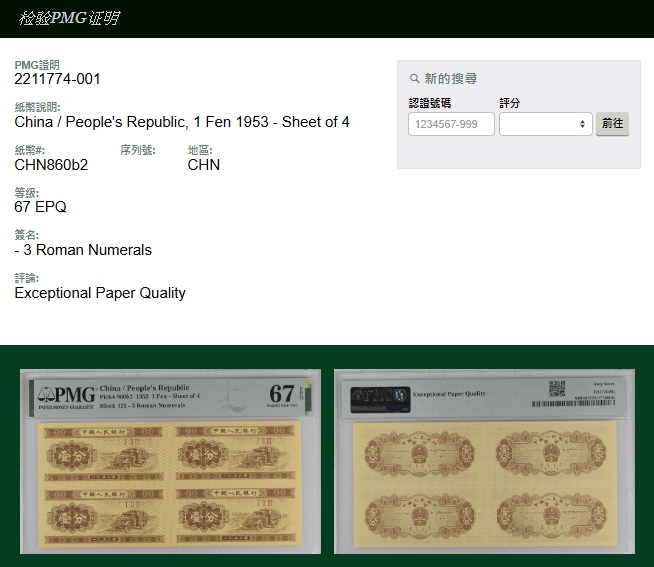Open the back image of the graded banknote sheet
The width and height of the screenshot is (654, 567).
484,461
